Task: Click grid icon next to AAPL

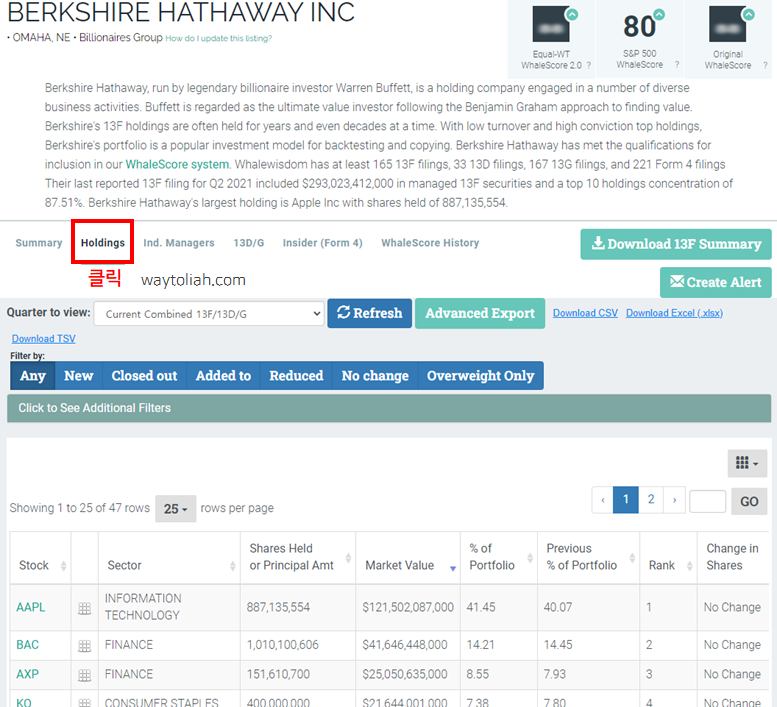Action: coord(85,608)
